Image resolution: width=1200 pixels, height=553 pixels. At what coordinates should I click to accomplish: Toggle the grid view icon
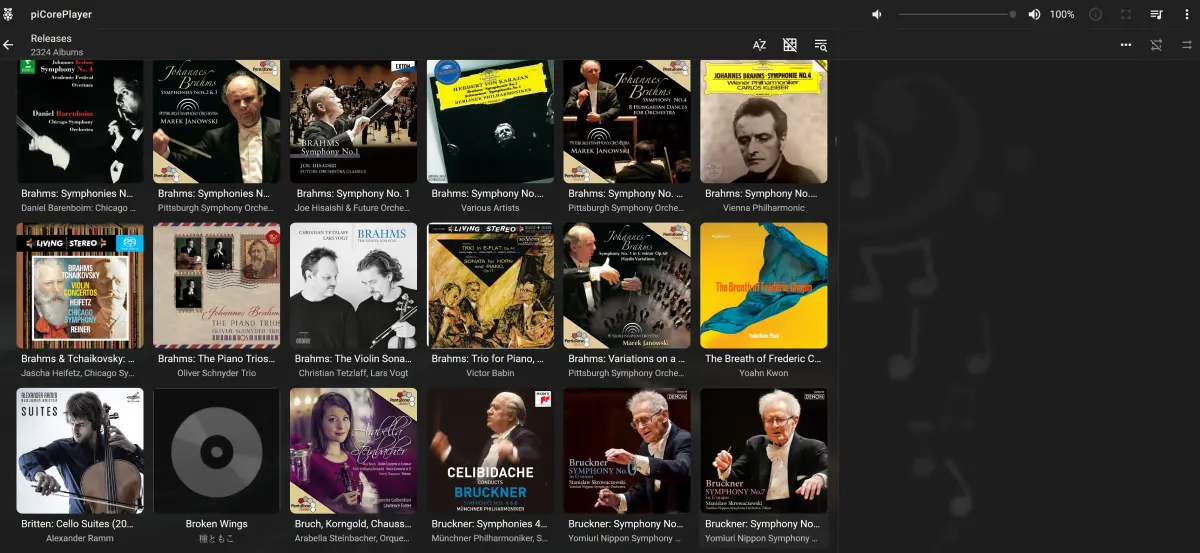(x=790, y=45)
